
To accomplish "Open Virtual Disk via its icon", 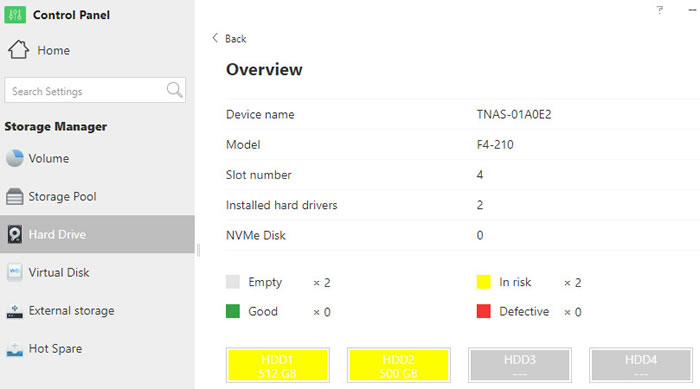I will pyautogui.click(x=14, y=272).
